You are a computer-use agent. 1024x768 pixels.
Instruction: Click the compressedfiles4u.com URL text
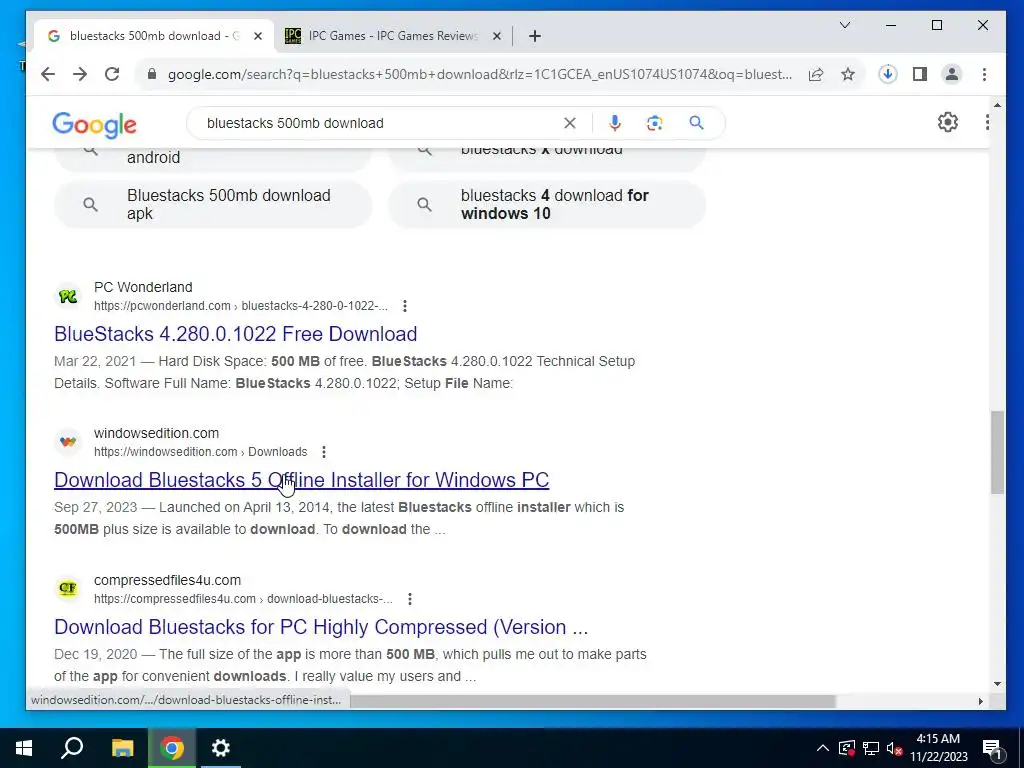(x=243, y=599)
